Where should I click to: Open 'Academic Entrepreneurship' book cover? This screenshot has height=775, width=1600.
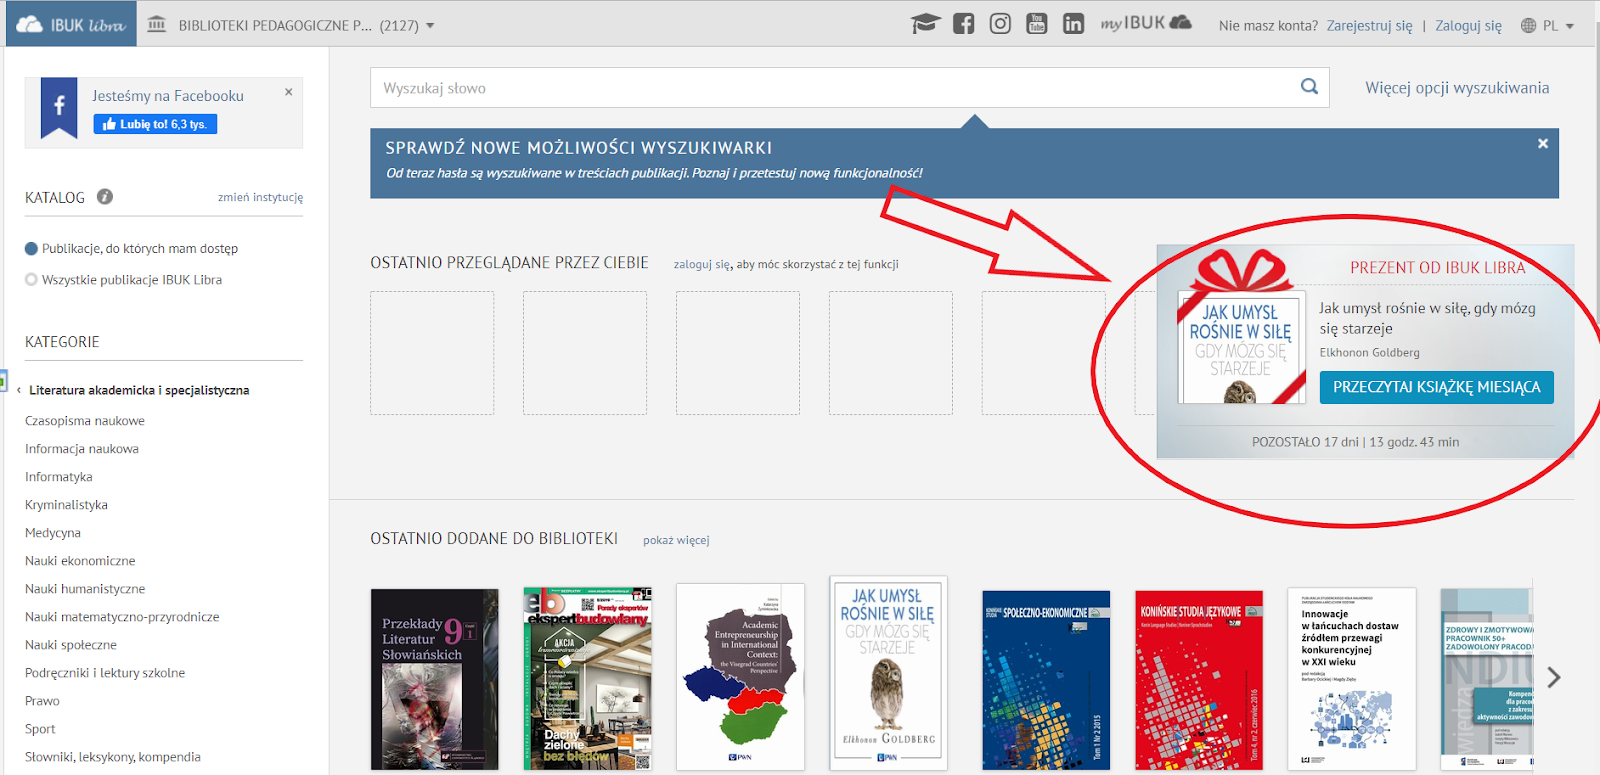click(740, 677)
